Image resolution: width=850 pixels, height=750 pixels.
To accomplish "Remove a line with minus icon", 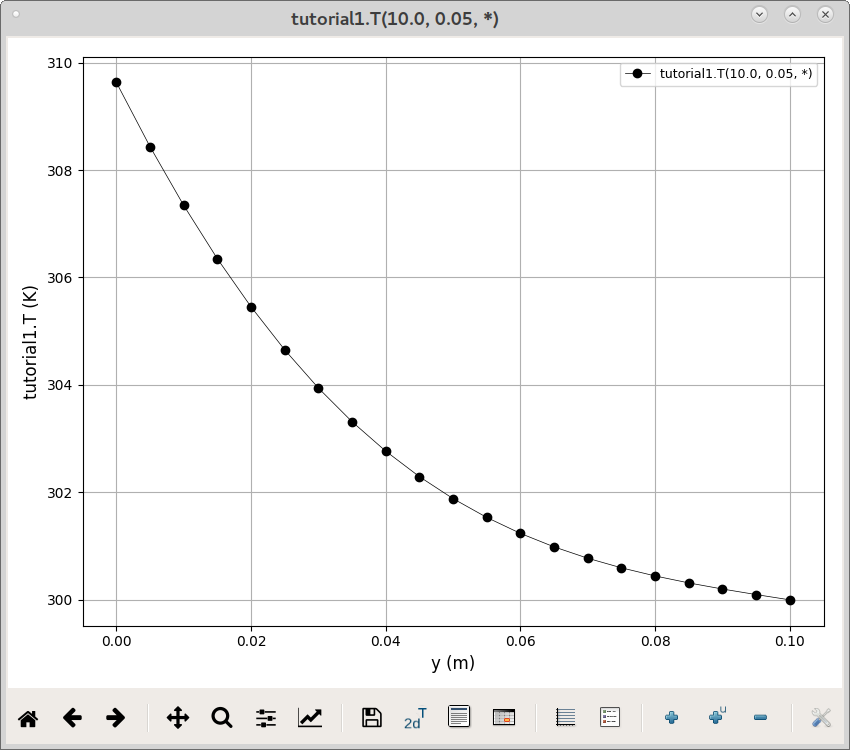I will (760, 718).
